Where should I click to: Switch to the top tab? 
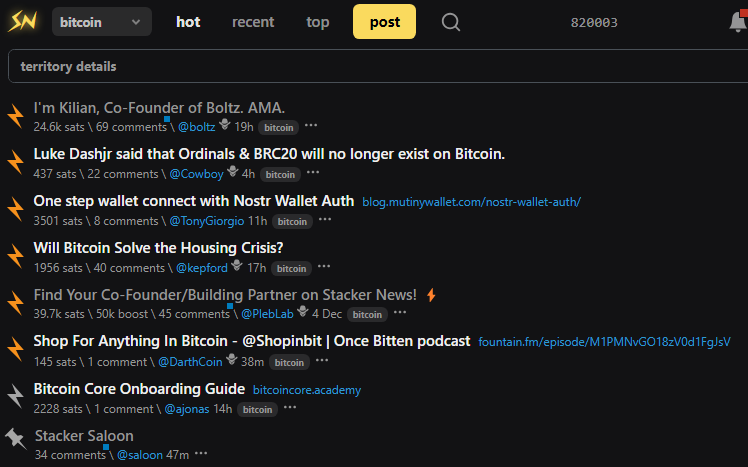(x=318, y=22)
